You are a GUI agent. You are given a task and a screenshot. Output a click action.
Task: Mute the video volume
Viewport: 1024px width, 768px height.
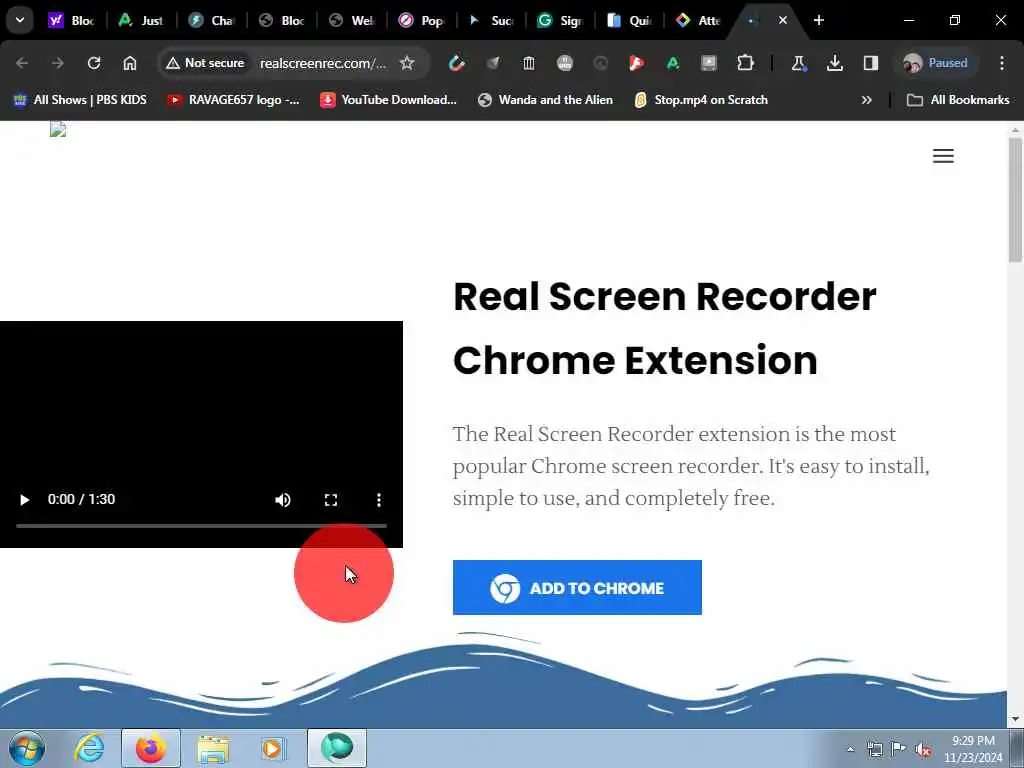point(283,500)
